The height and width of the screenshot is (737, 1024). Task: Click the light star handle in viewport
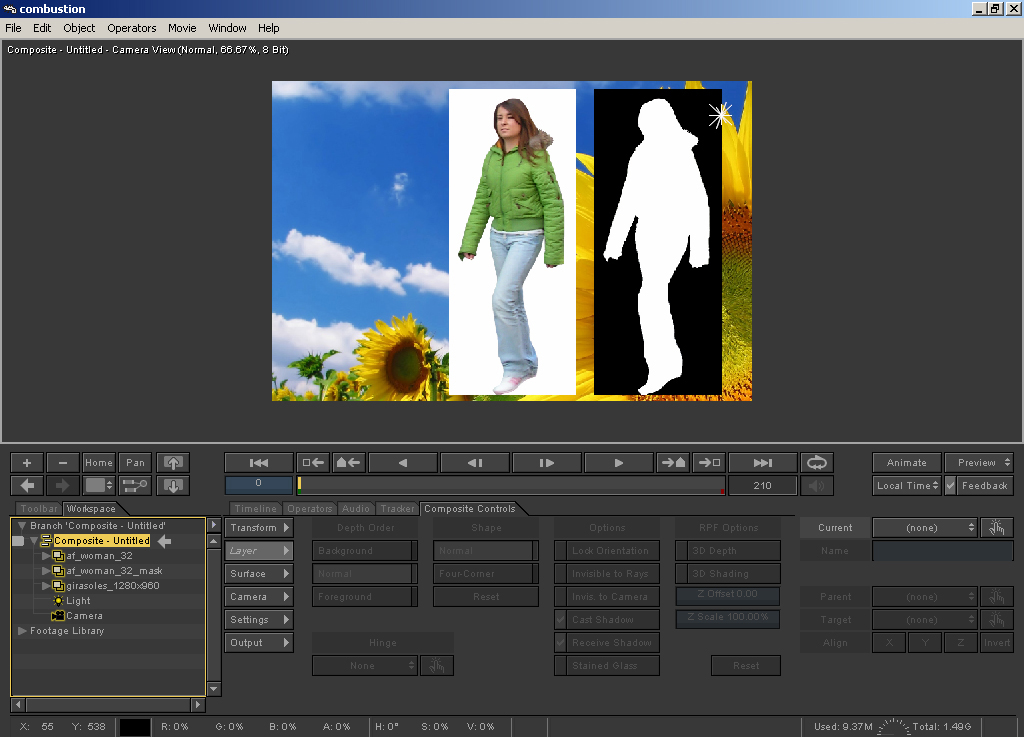point(720,116)
